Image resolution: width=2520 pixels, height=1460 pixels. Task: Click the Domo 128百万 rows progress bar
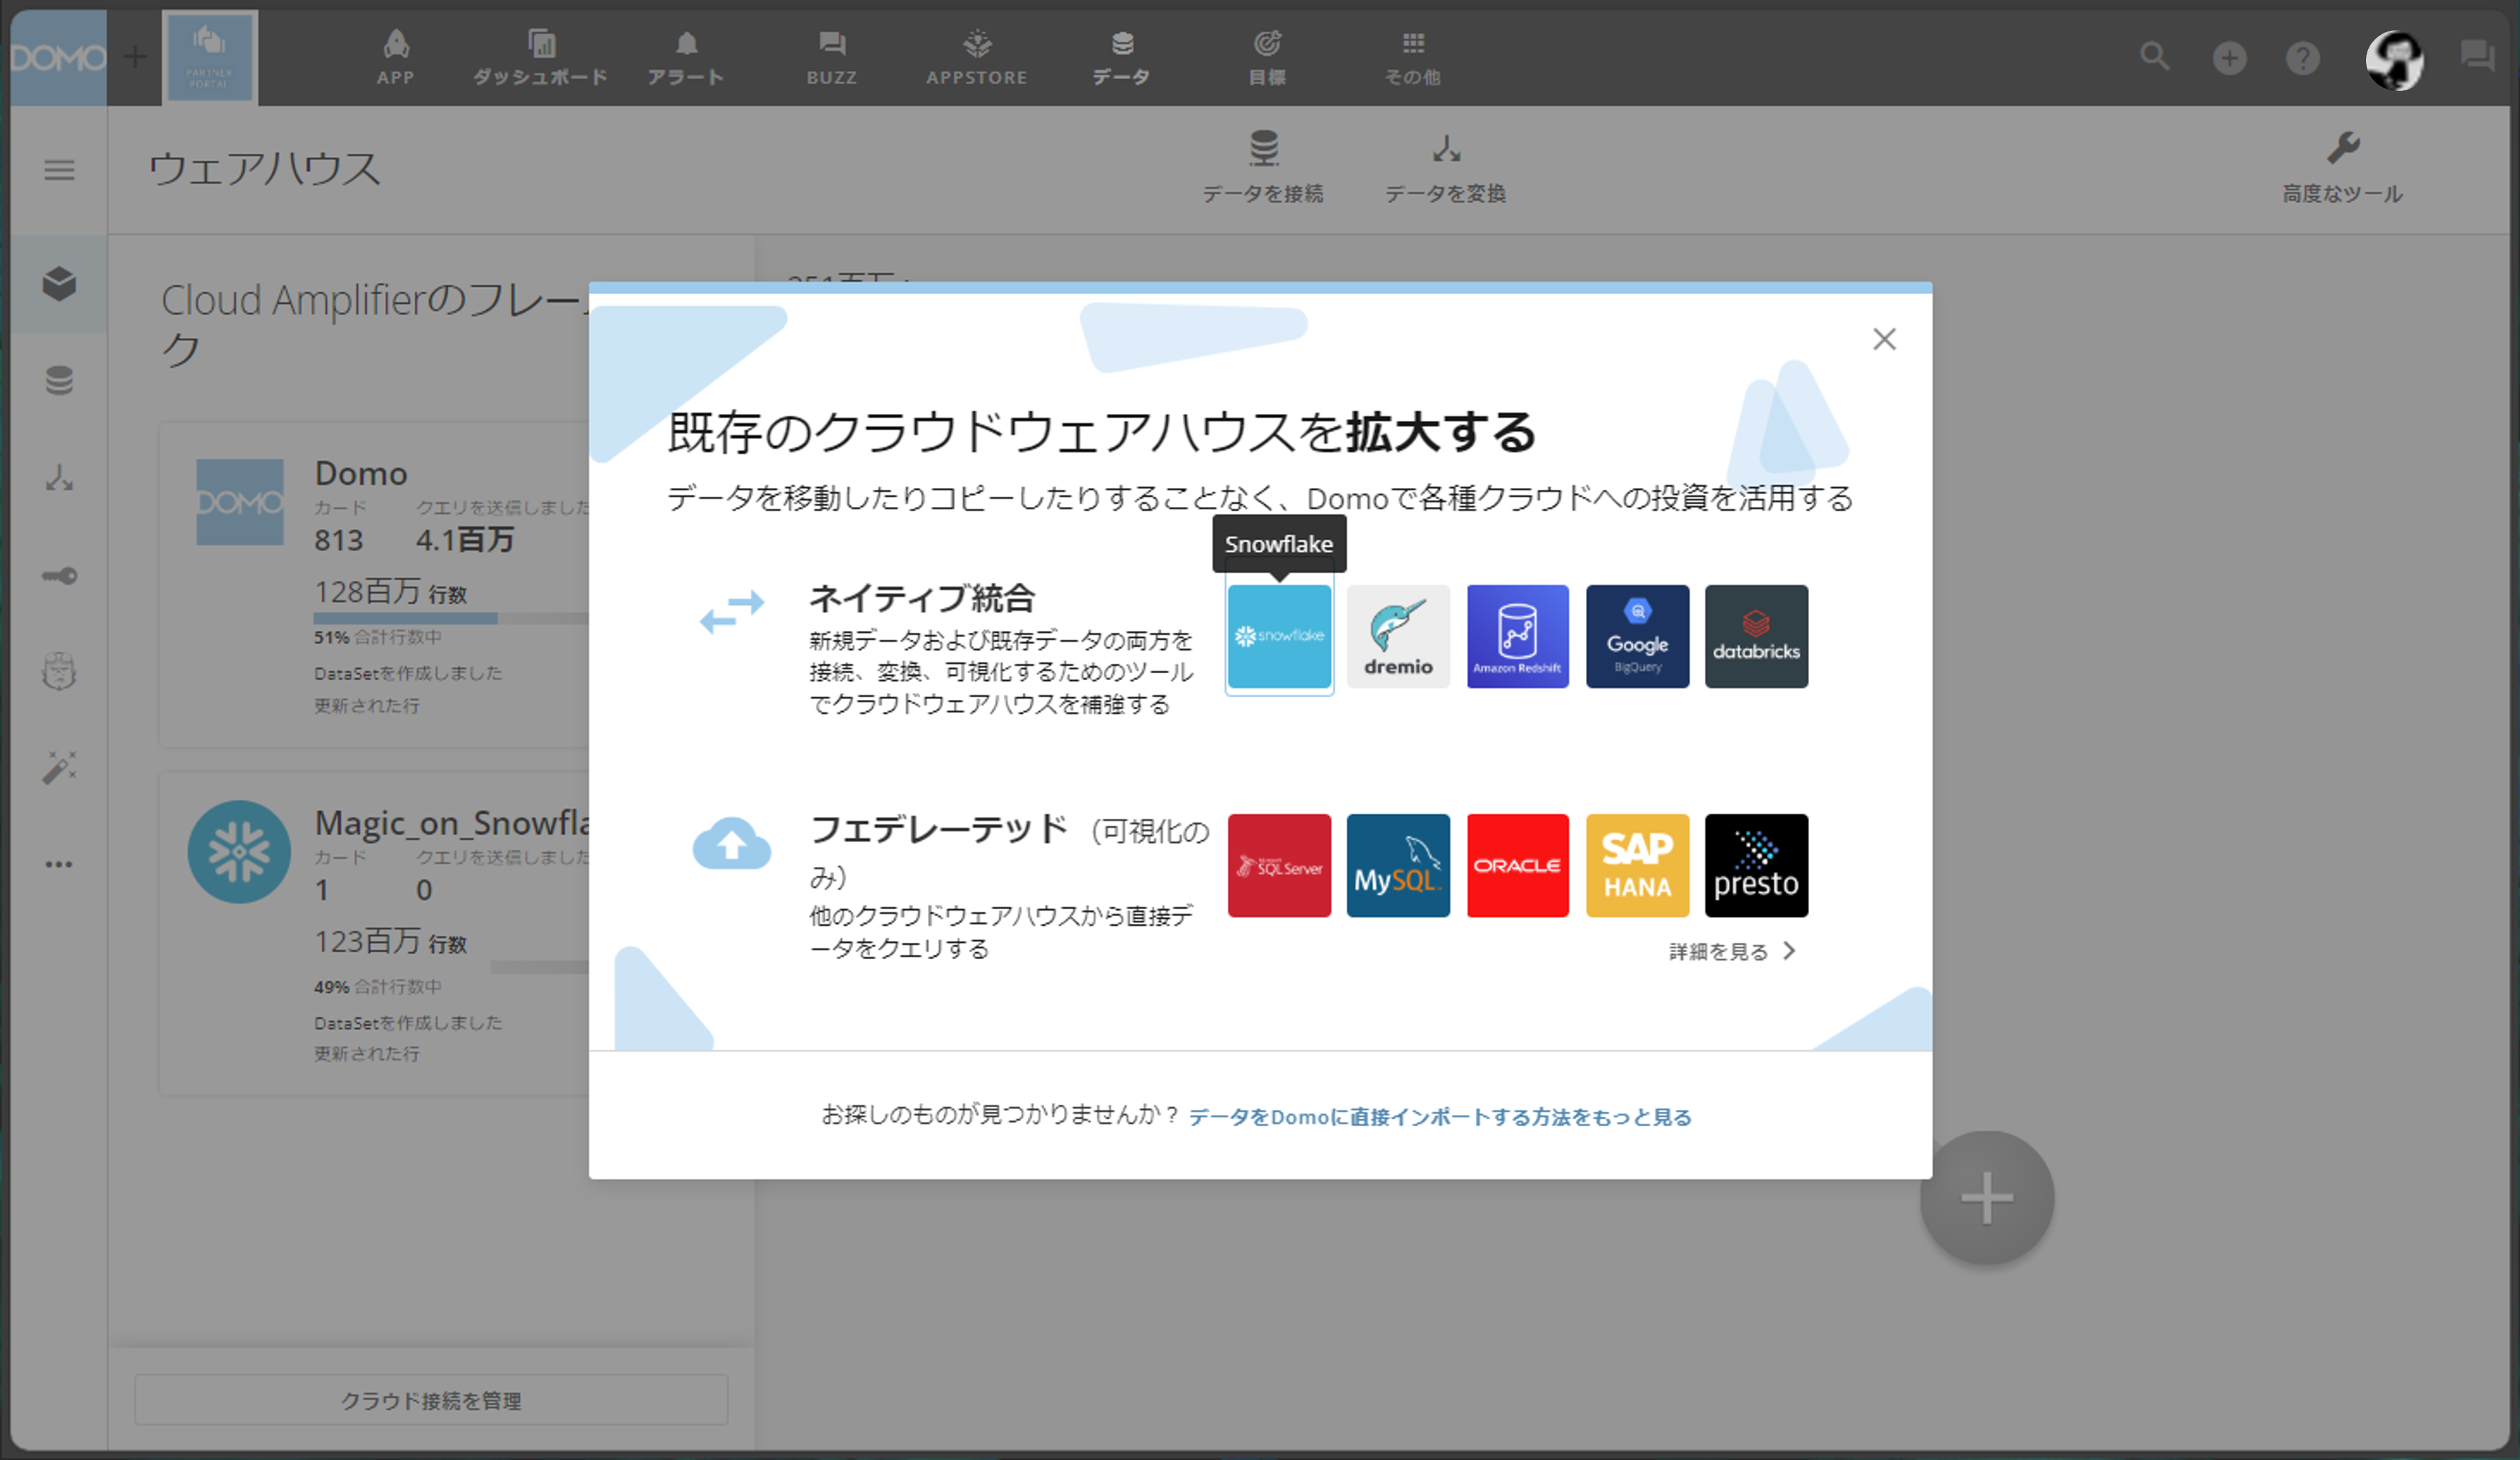point(451,618)
